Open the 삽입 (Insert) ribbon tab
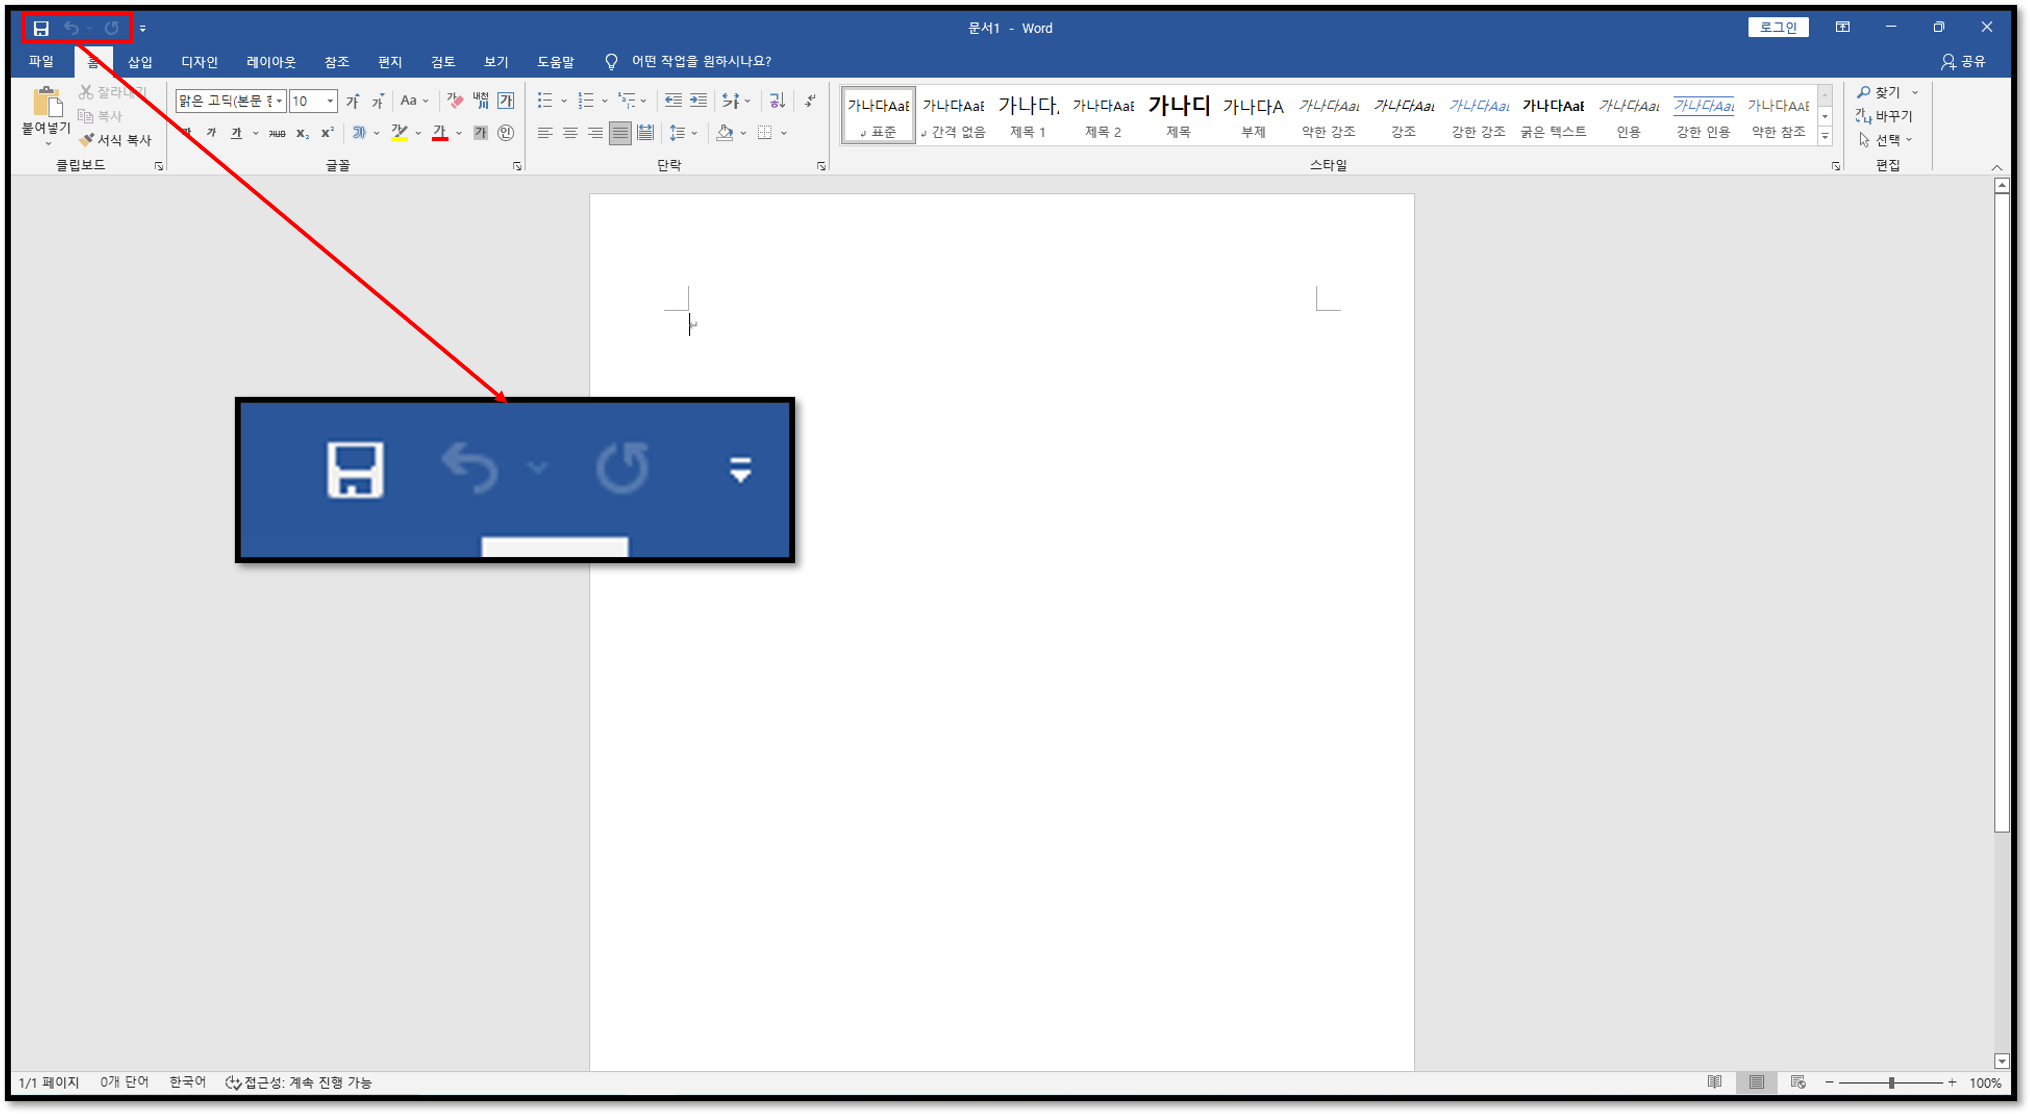Viewport: 2030px width, 1114px height. [140, 62]
